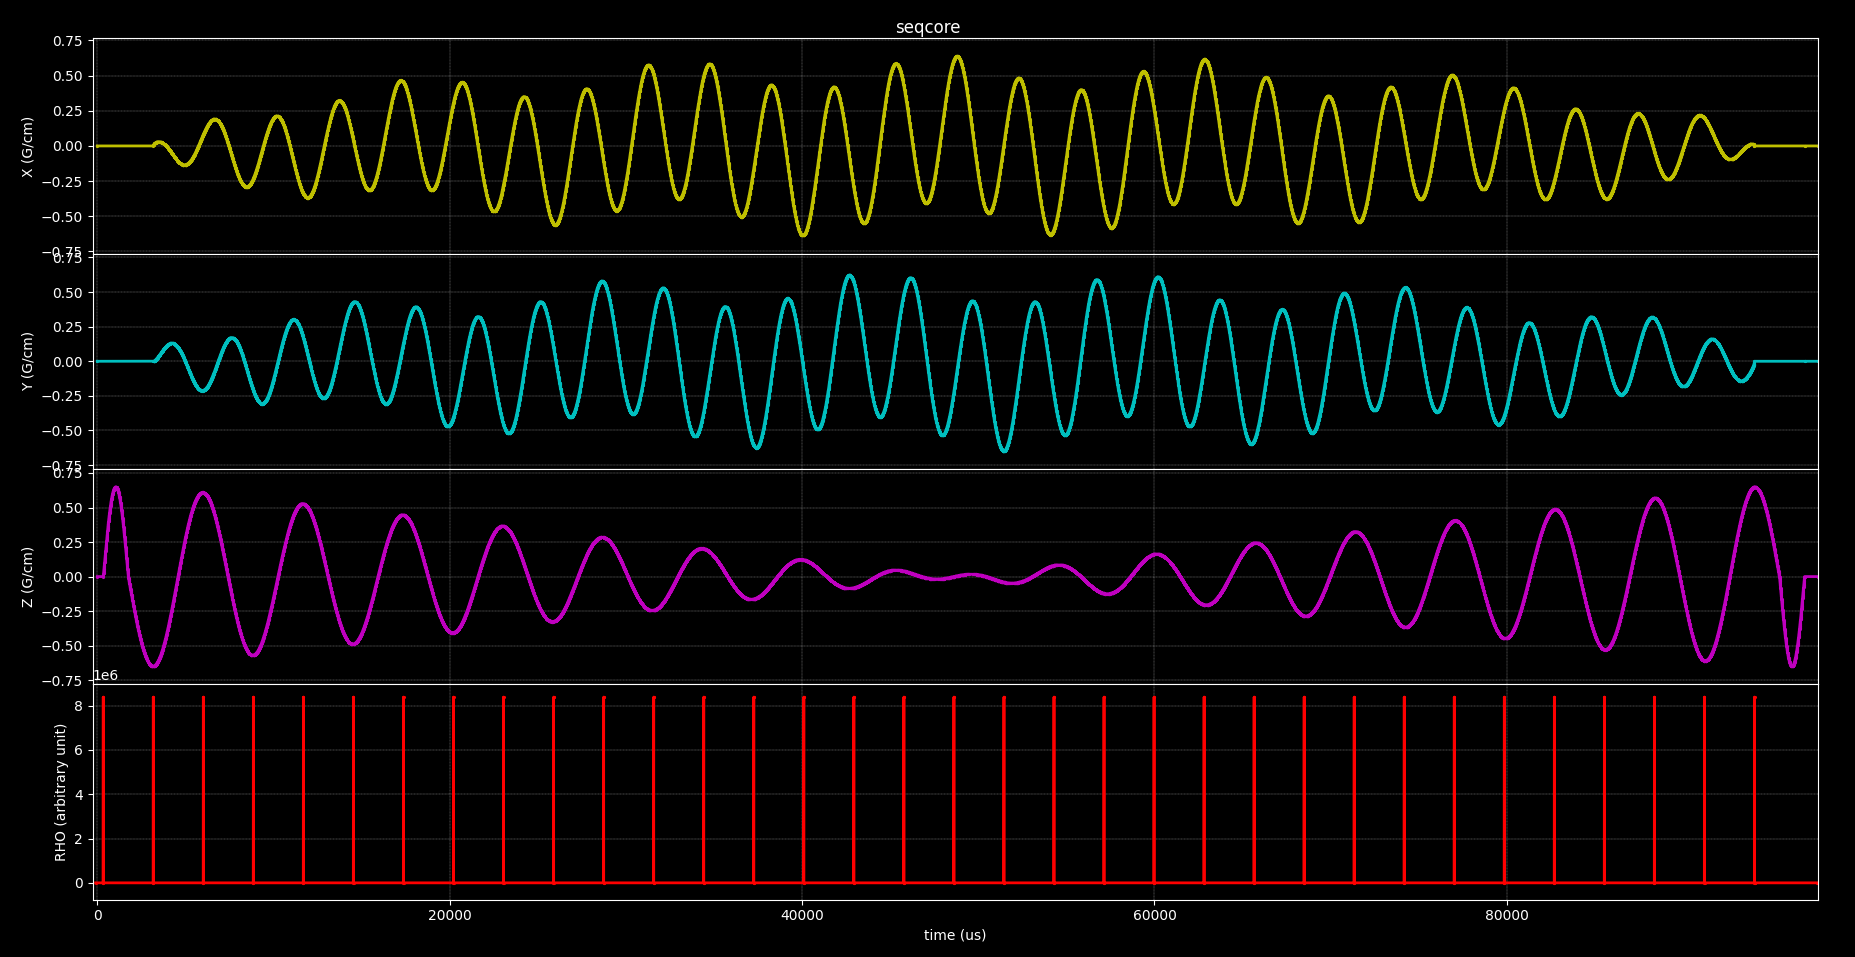Click the 60000 tick on time axis
Image resolution: width=1855 pixels, height=957 pixels.
(x=1154, y=915)
